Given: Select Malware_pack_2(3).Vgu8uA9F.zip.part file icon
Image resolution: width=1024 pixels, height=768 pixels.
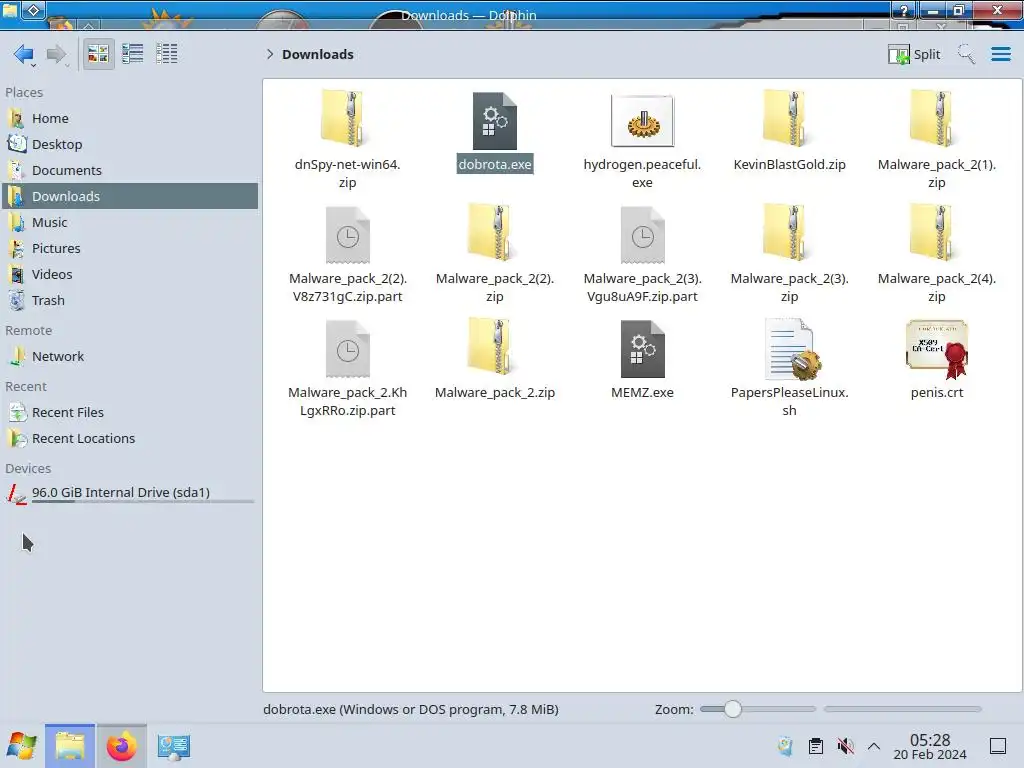Looking at the screenshot, I should [x=643, y=235].
